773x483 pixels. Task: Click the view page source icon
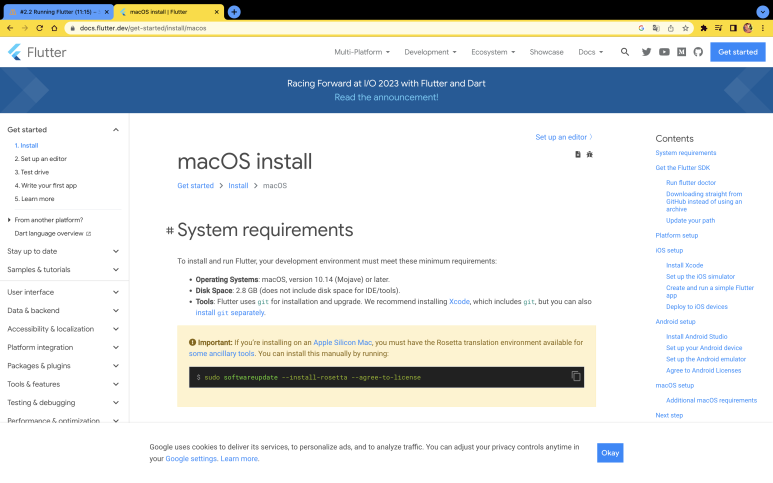tap(578, 154)
